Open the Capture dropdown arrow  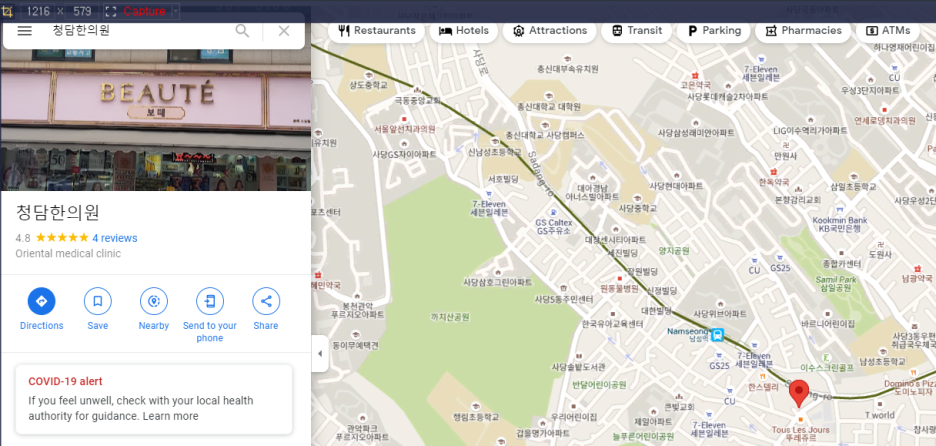coord(175,11)
